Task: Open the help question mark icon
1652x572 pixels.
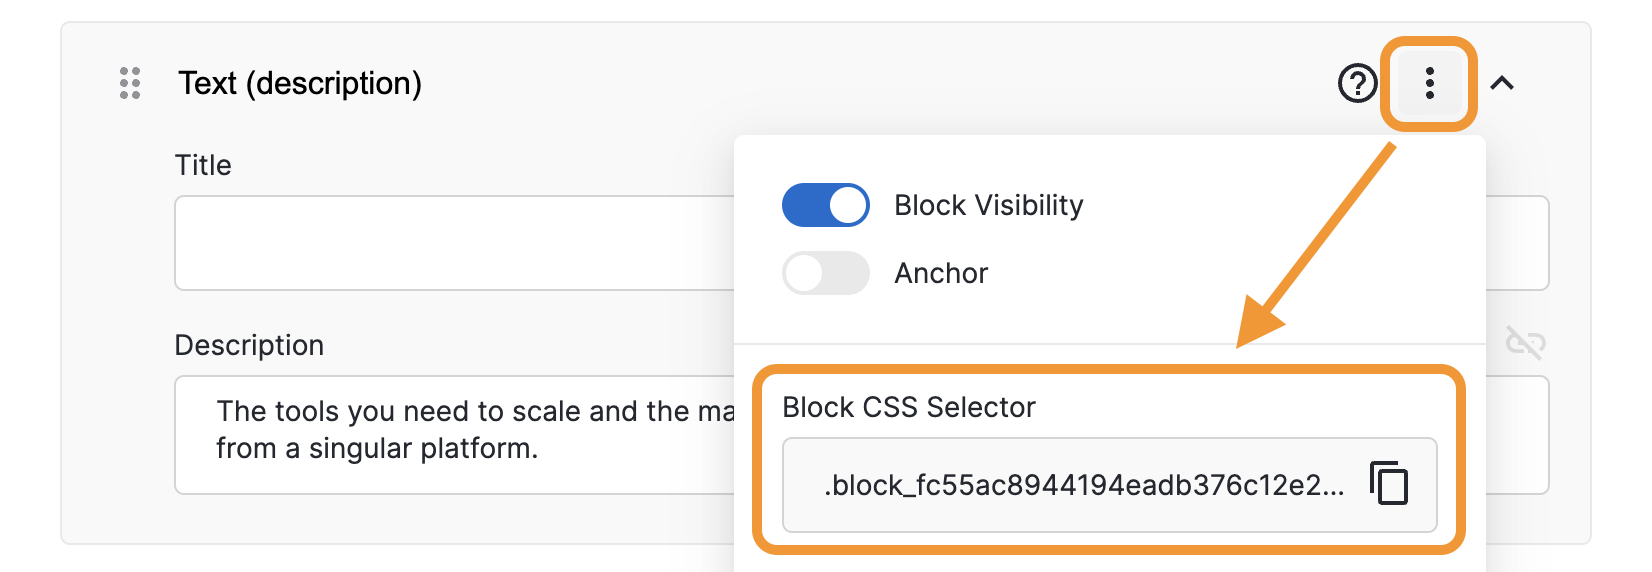Action: 1357,83
